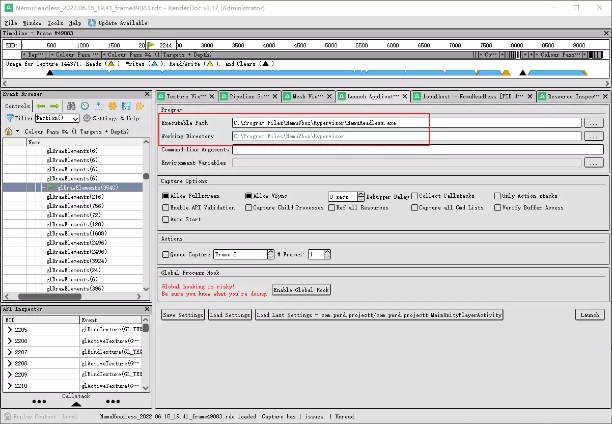The width and height of the screenshot is (612, 424).
Task: Expand API Inspector row 2207
Action: click(x=9, y=352)
